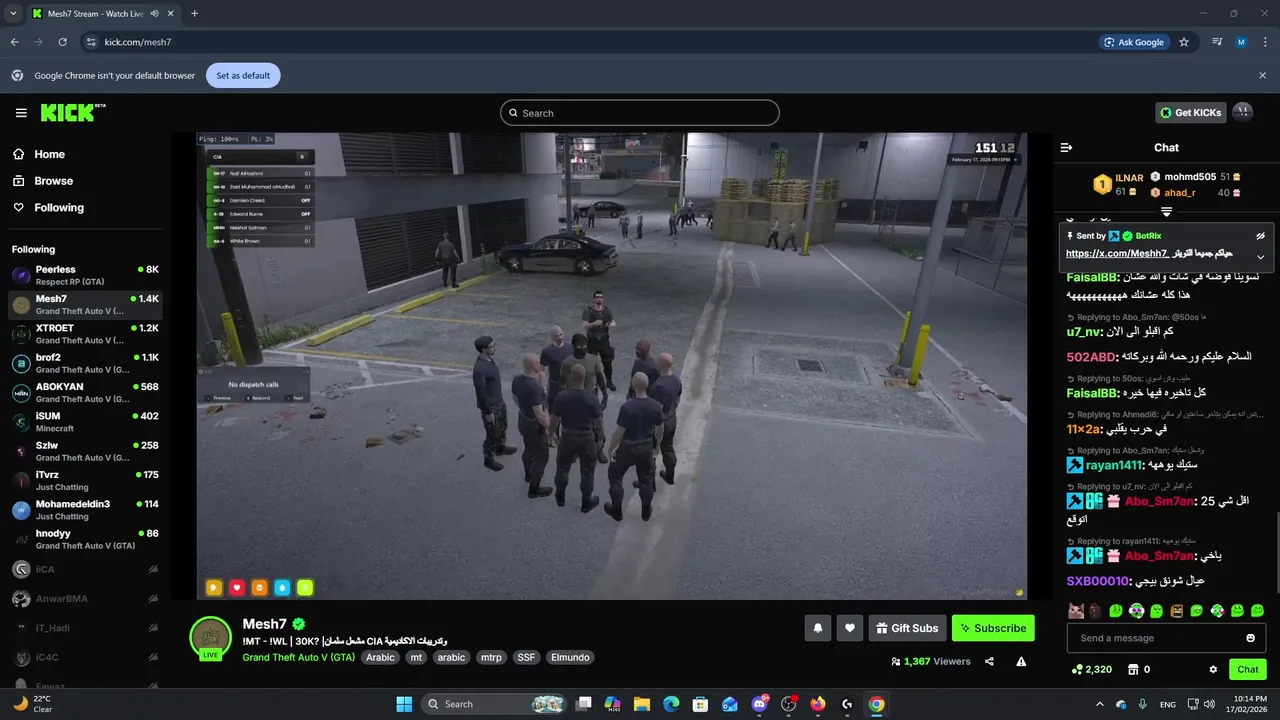
Task: Open Szlw channel in the Following list
Action: tap(85, 451)
